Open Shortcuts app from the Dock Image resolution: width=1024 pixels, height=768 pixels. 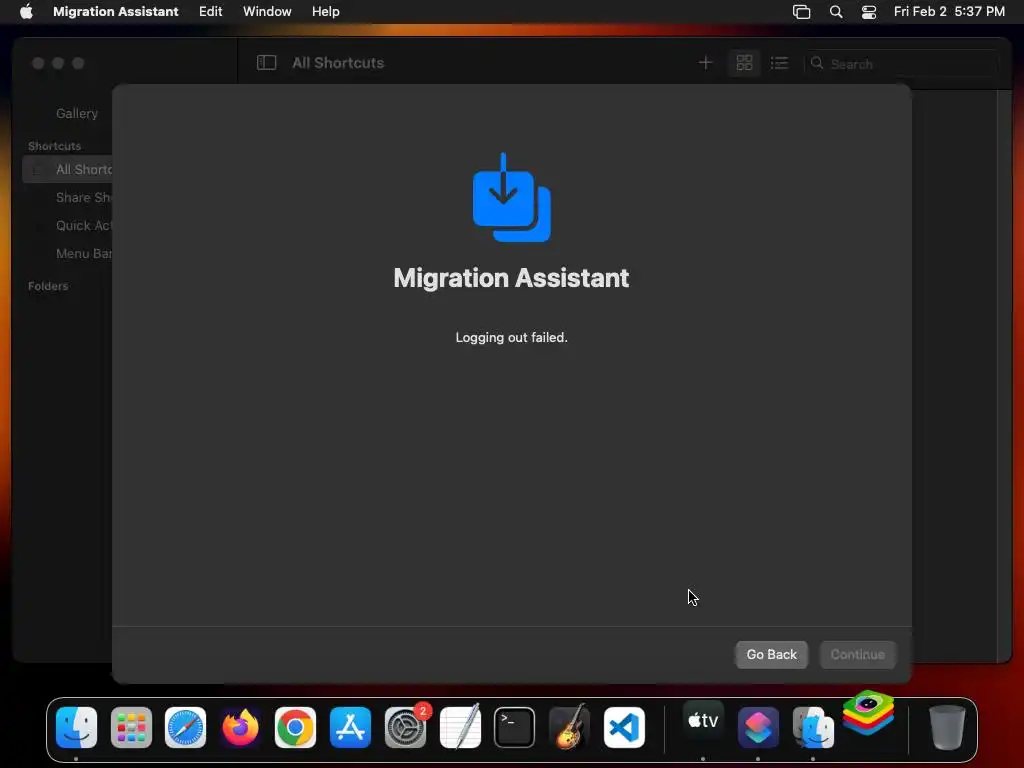[758, 728]
